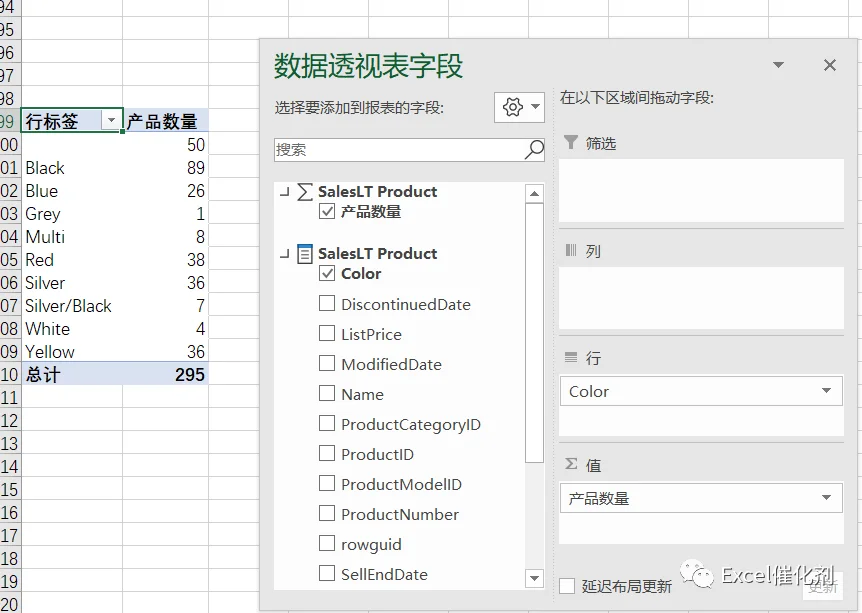Screen dimensions: 862x613
Task: Check the ProductCategoryID field
Action: coord(327,423)
